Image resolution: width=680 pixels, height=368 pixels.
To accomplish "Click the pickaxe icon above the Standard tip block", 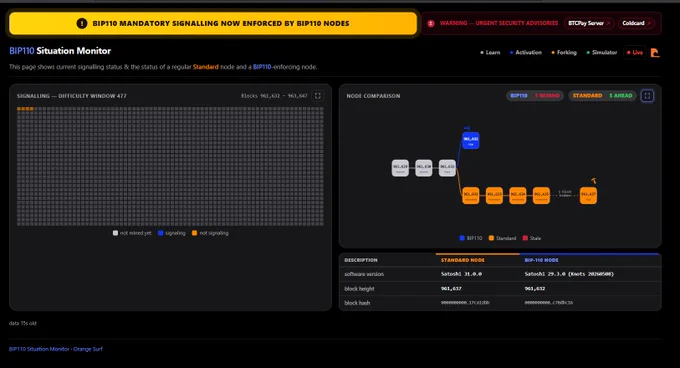I will click(x=593, y=181).
